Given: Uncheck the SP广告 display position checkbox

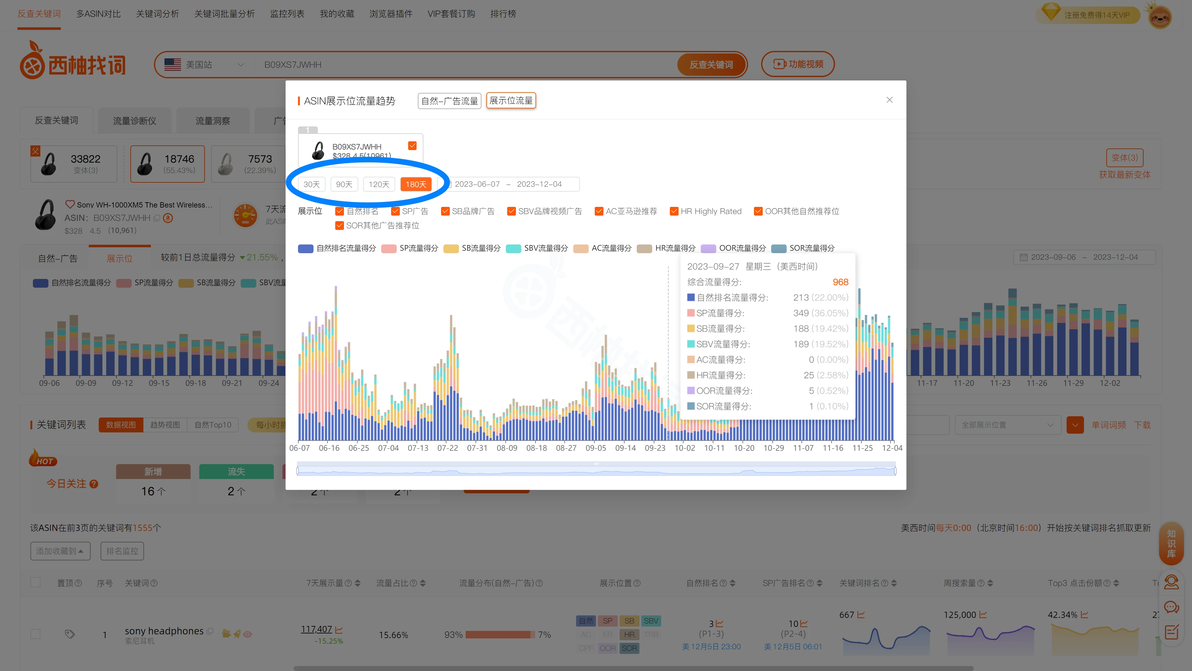Looking at the screenshot, I should pyautogui.click(x=395, y=211).
